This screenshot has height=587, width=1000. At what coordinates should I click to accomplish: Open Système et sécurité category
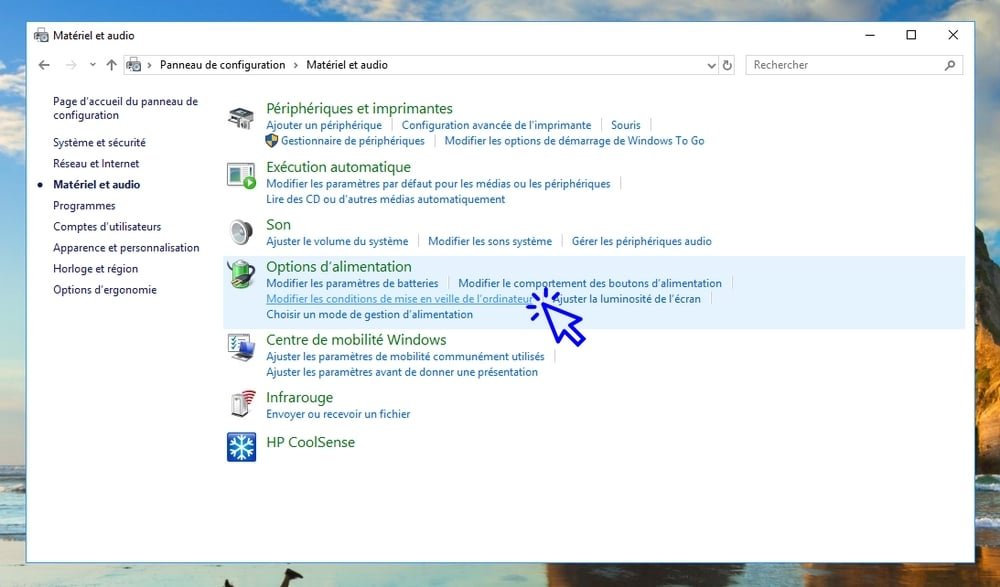point(99,142)
